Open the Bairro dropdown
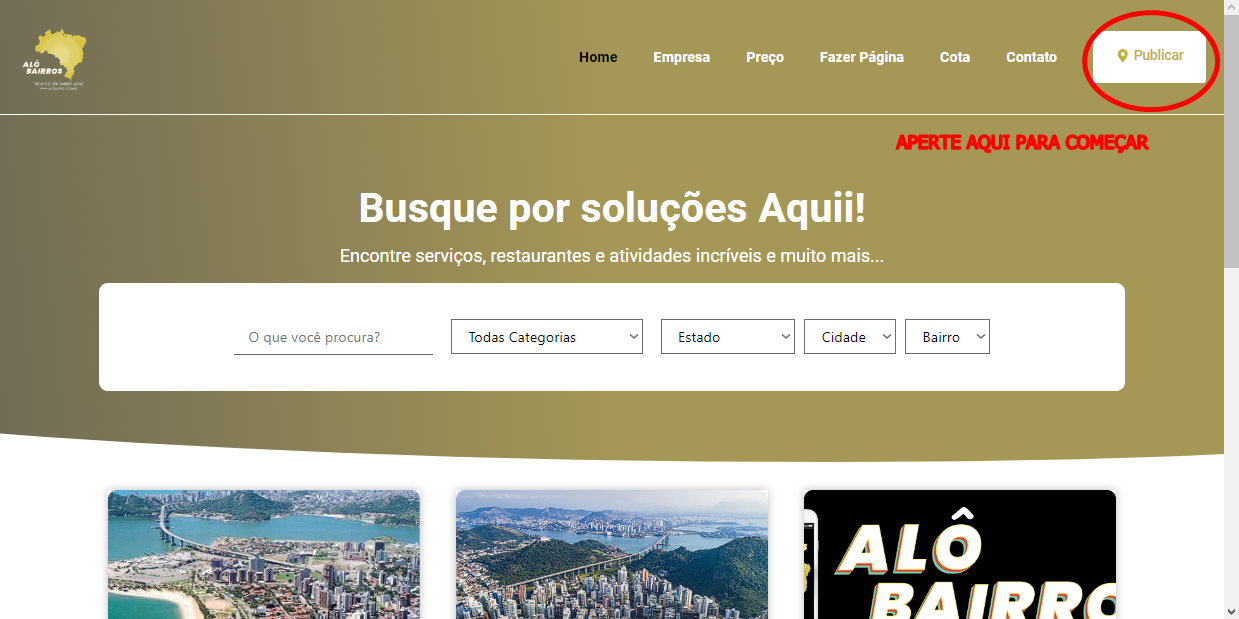The image size is (1239, 619). tap(947, 337)
